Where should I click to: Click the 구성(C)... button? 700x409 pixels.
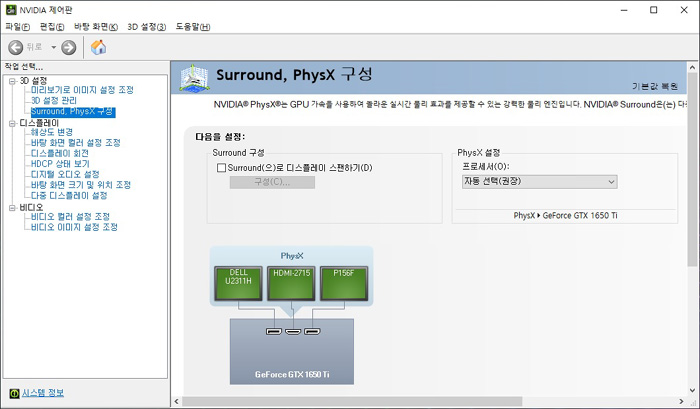coord(272,182)
